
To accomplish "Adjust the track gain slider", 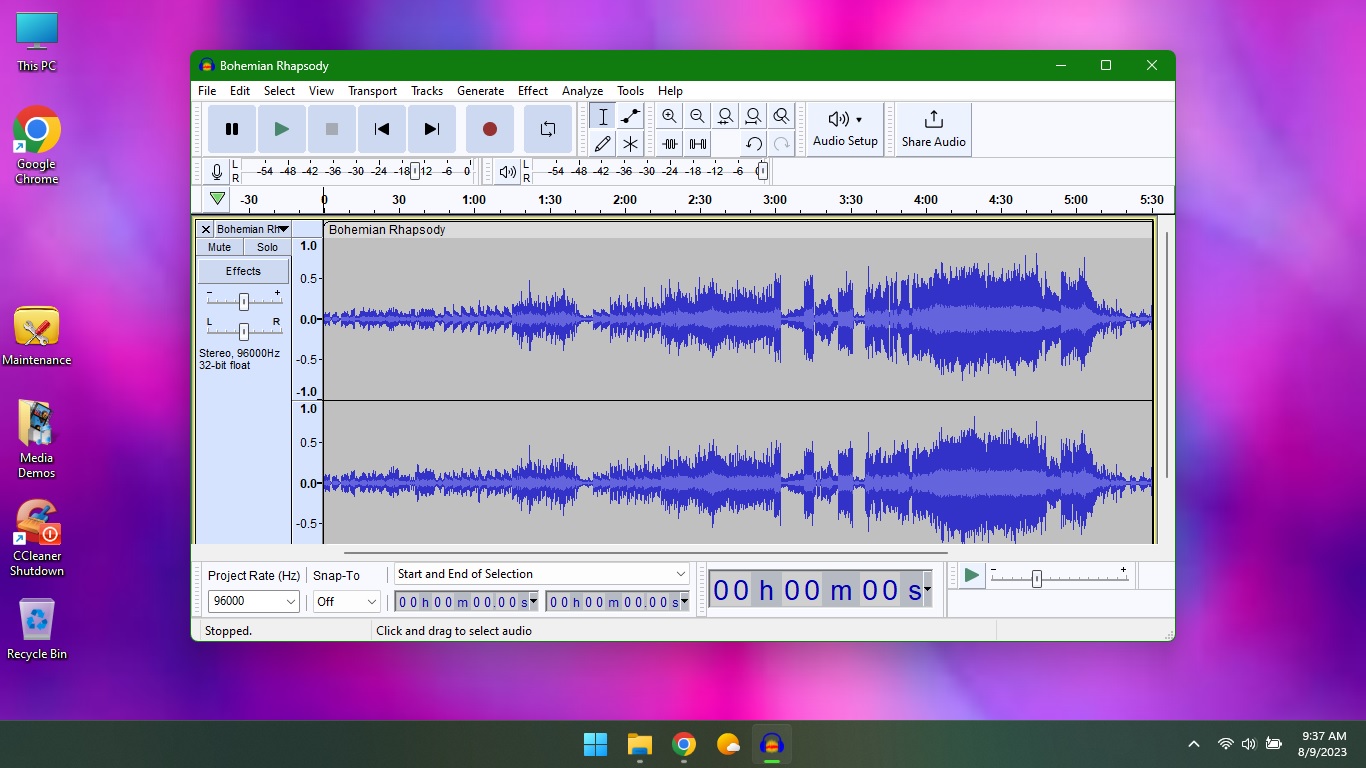I will 243,301.
